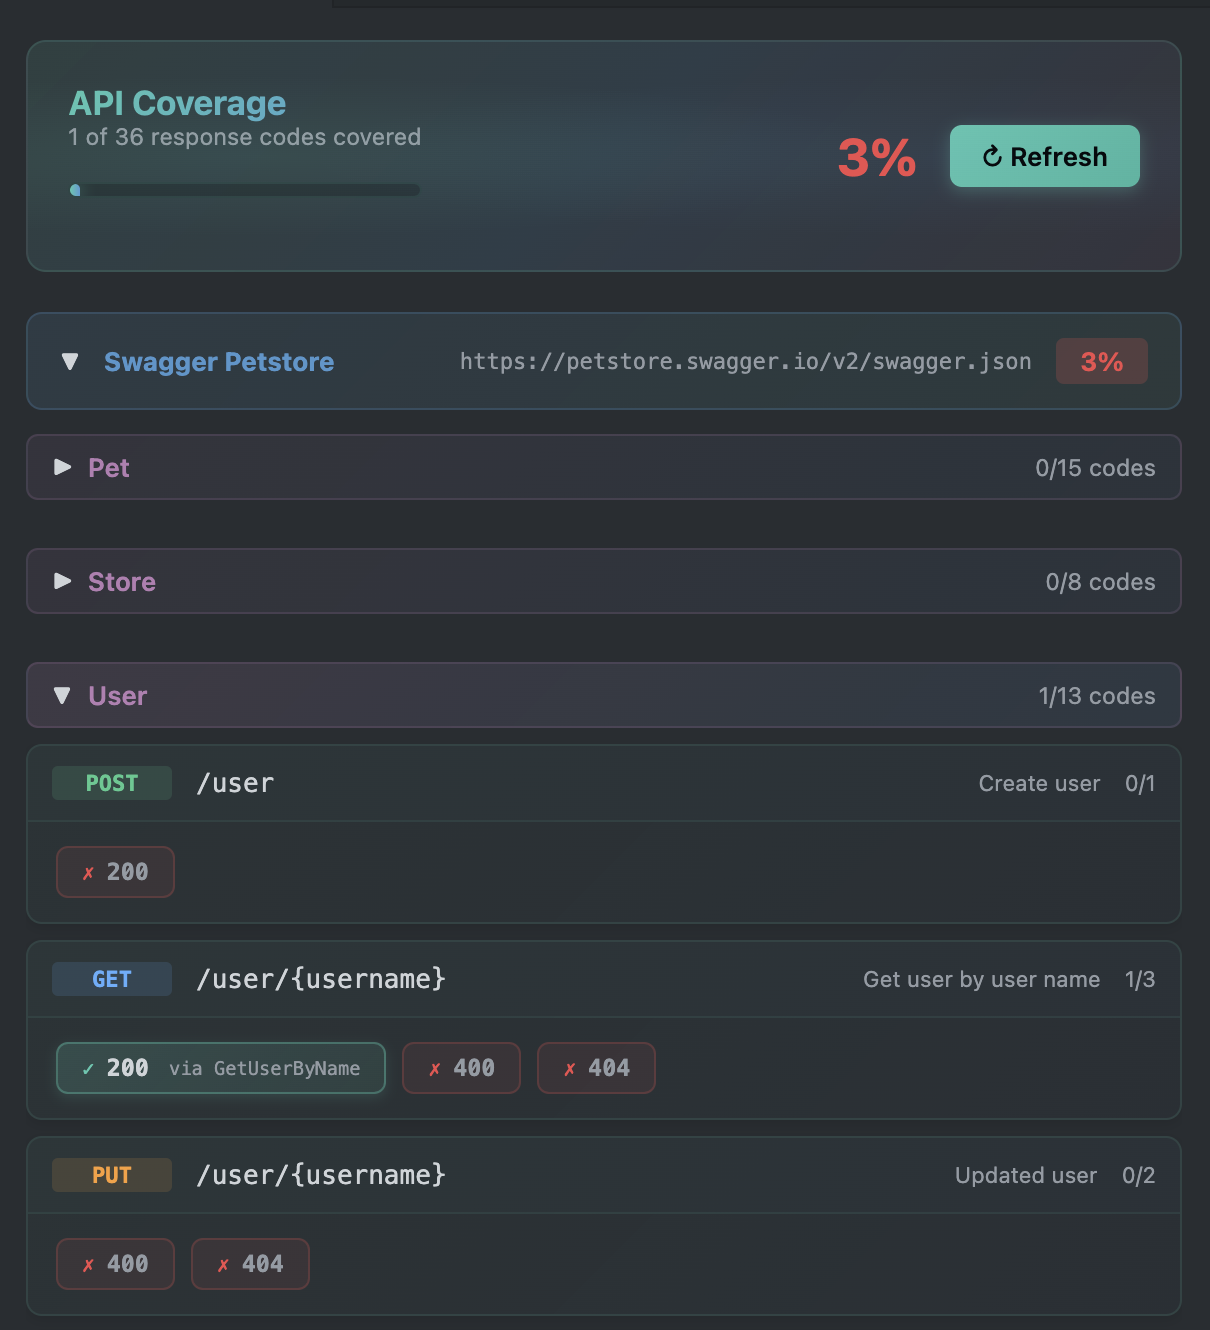Click the red cross icon on POST 200 chip

tap(88, 873)
